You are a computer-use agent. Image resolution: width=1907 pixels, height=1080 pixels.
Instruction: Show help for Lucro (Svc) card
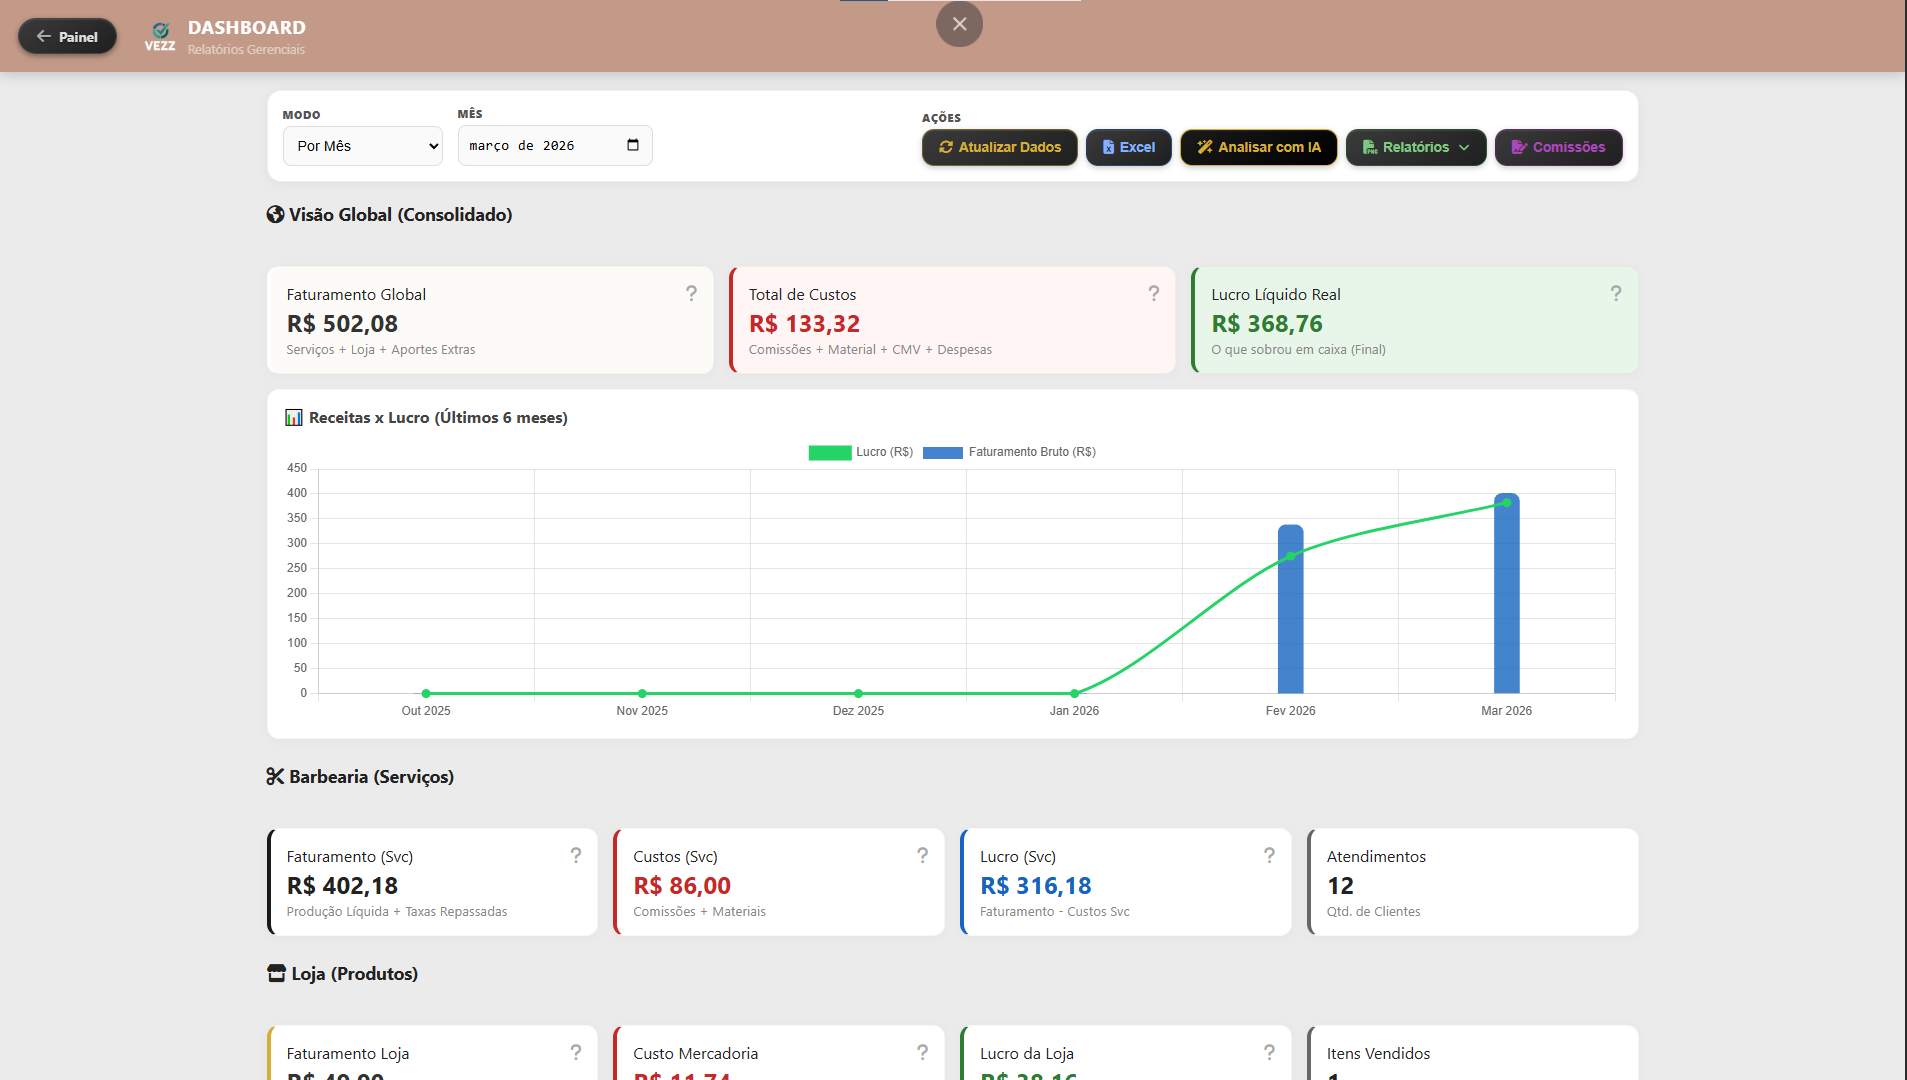click(x=1269, y=855)
